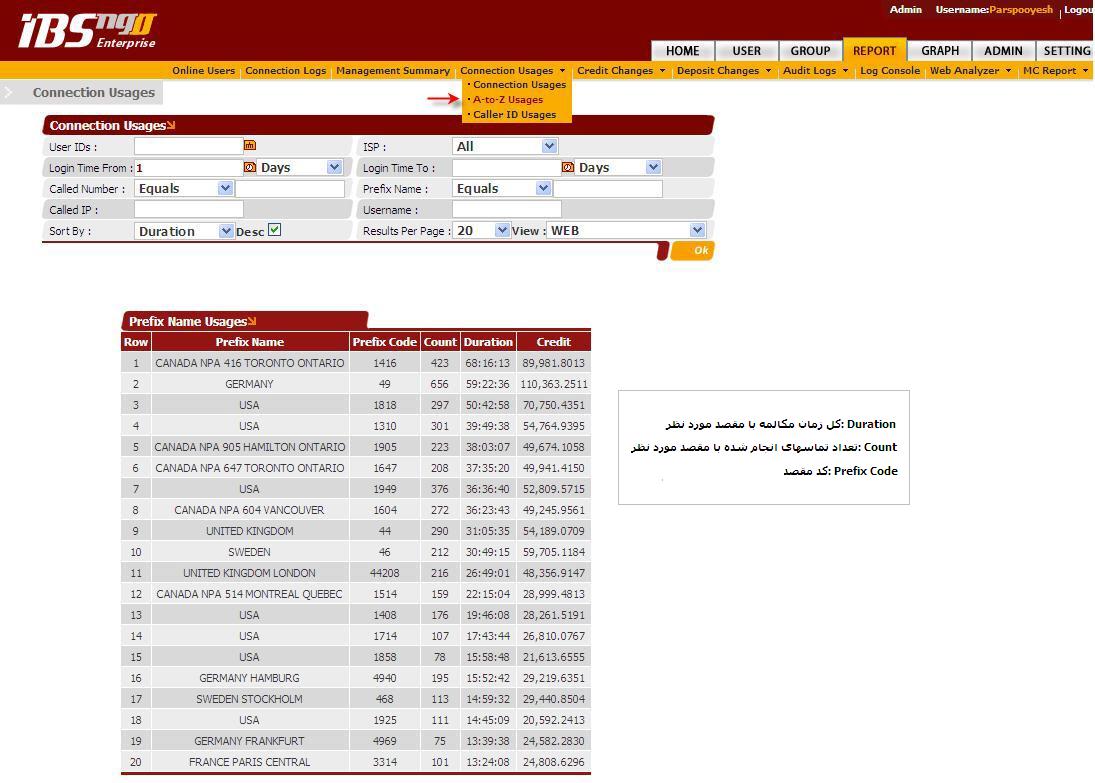
Task: Select A-to-Z Usages menu entry
Action: click(x=508, y=100)
